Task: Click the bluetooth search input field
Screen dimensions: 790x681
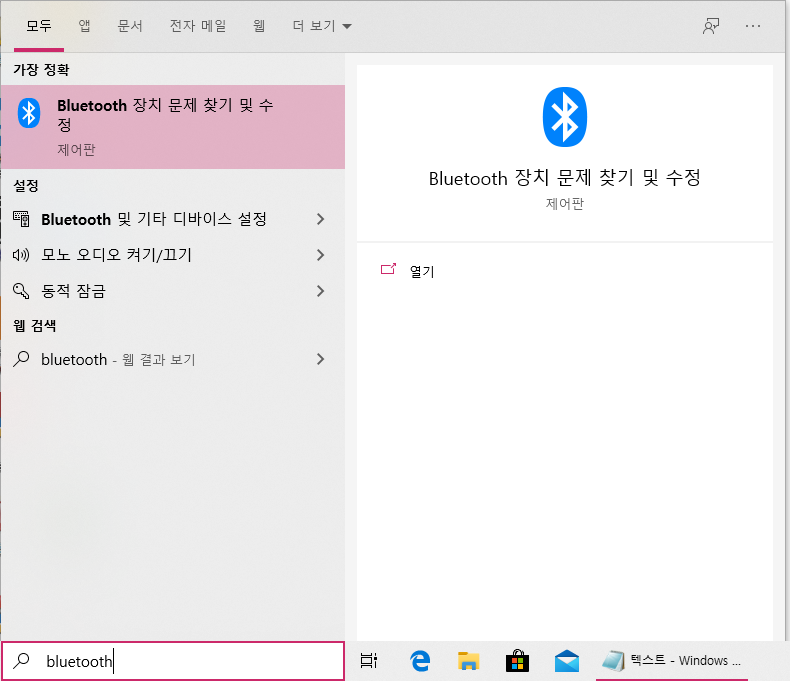Action: pyautogui.click(x=173, y=661)
